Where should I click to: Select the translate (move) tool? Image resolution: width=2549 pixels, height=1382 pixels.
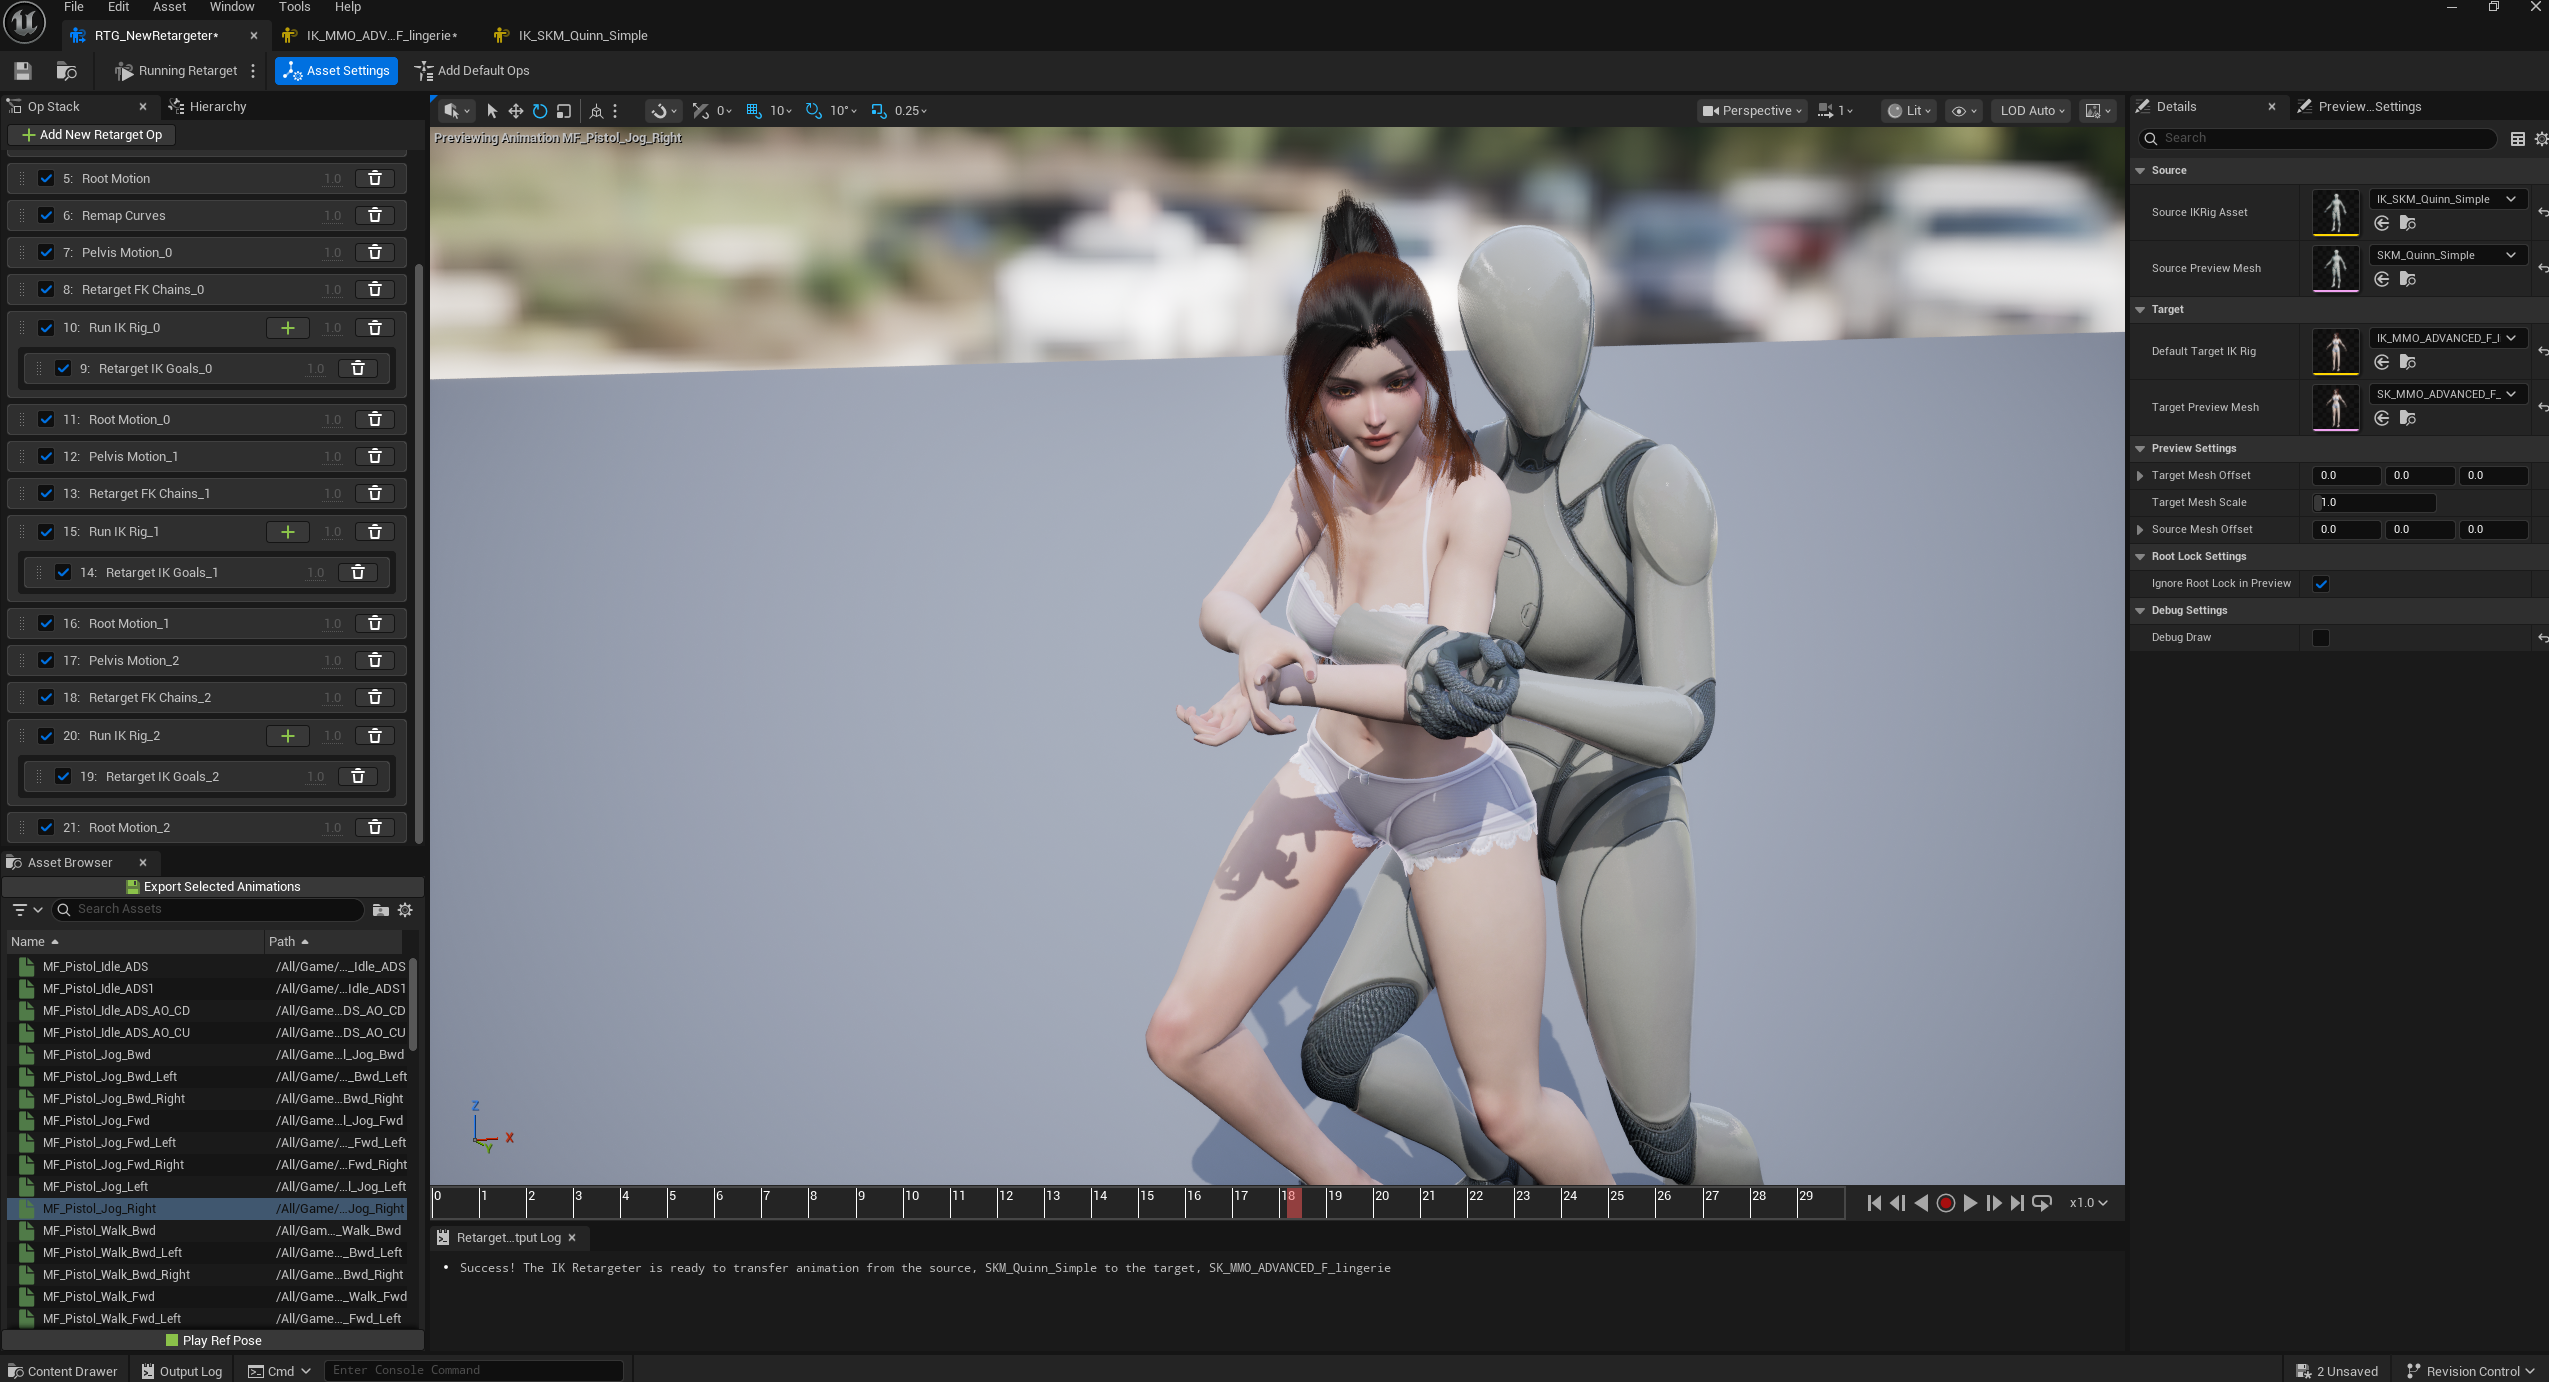pos(516,111)
